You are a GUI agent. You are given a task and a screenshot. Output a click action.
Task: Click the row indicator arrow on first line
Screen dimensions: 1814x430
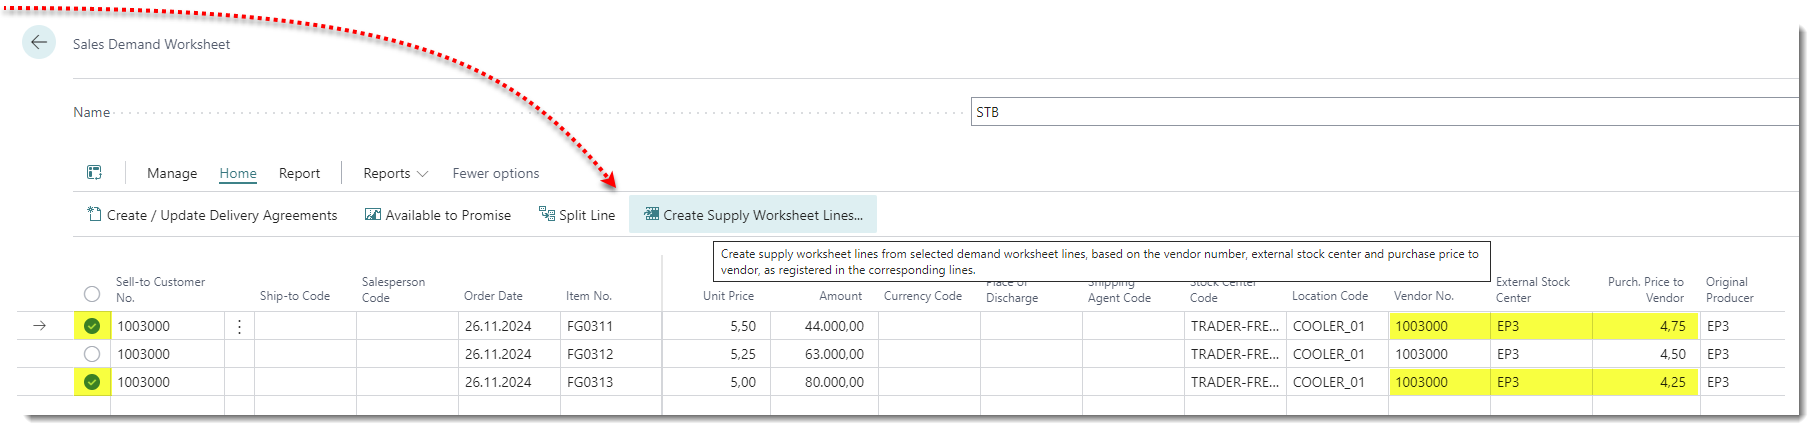coord(40,326)
